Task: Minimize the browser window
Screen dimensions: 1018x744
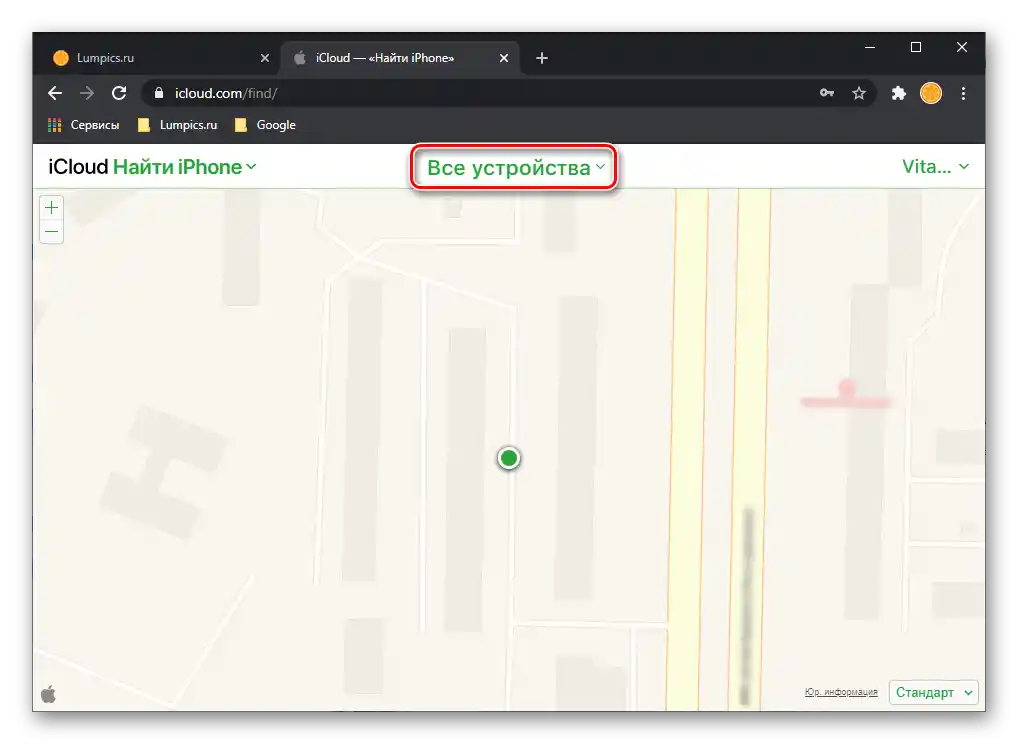Action: 870,47
